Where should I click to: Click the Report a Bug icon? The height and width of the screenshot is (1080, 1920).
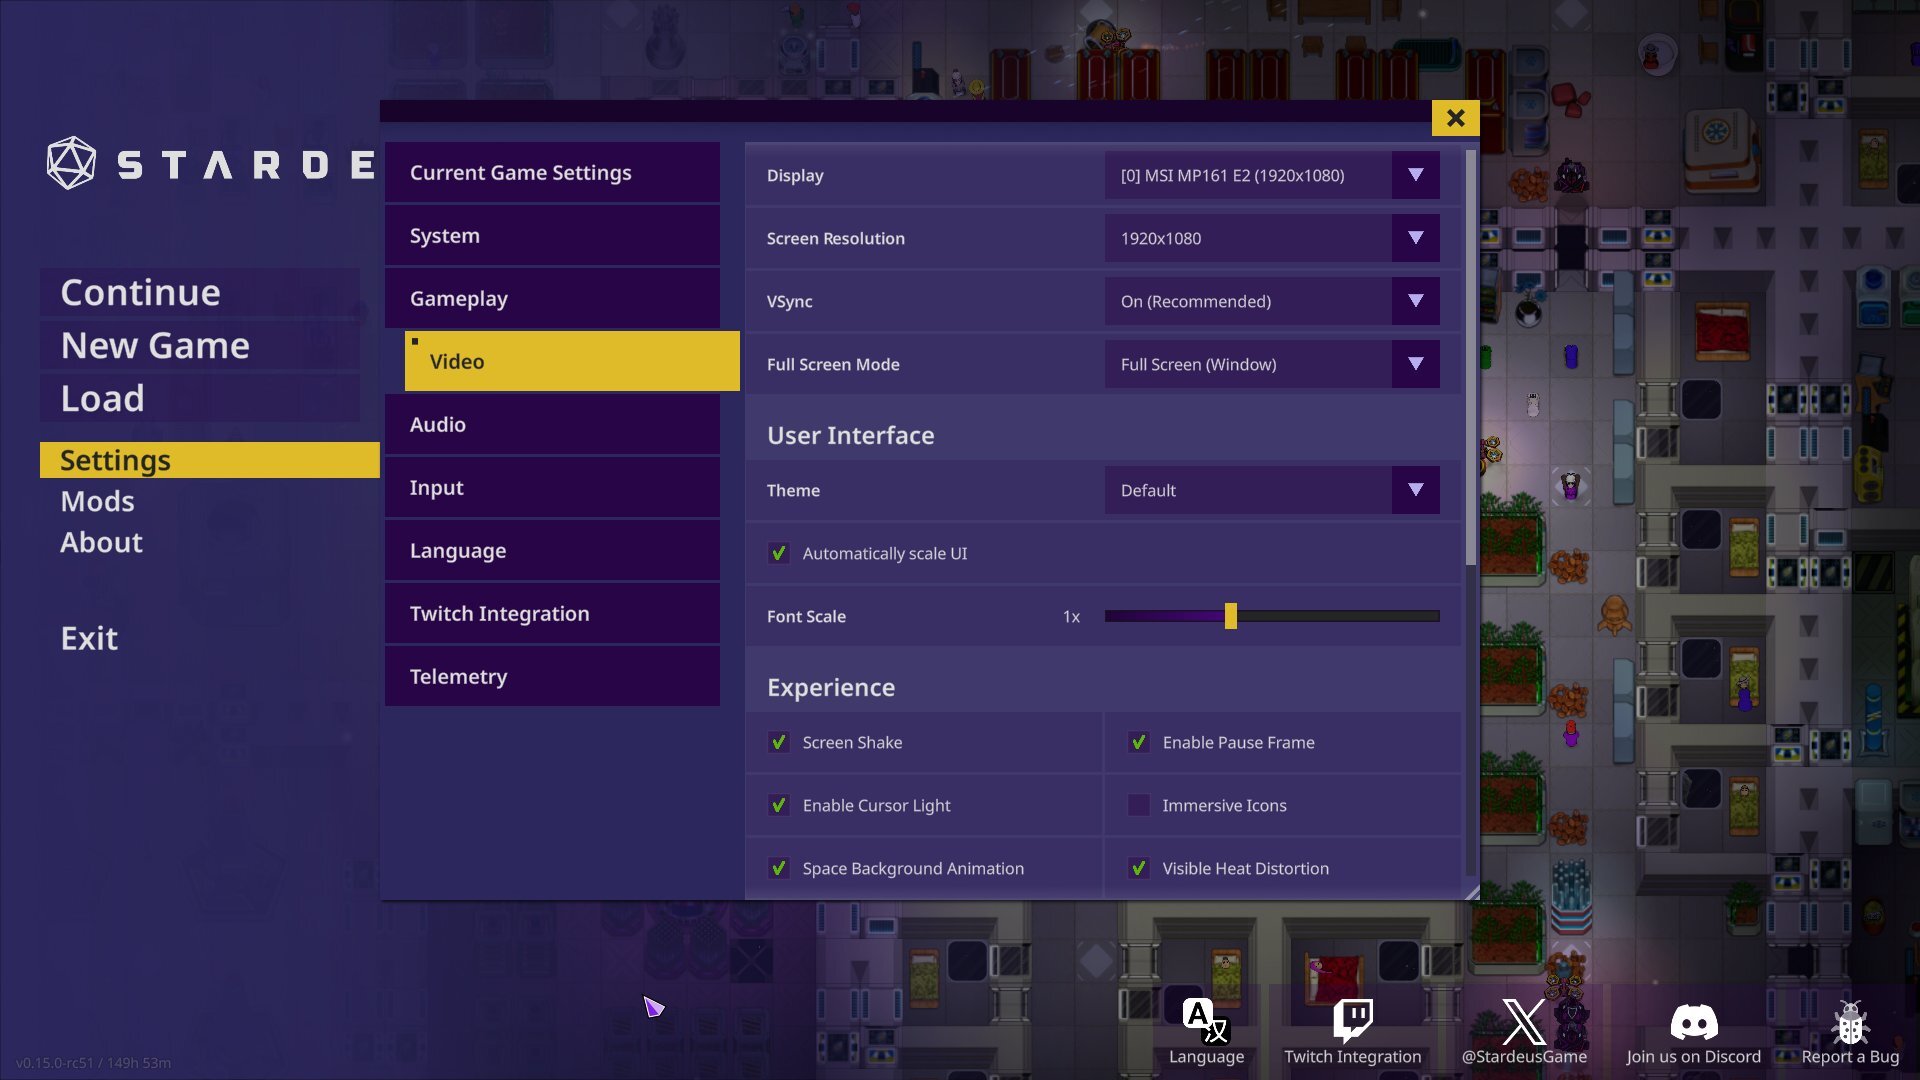1850,1023
